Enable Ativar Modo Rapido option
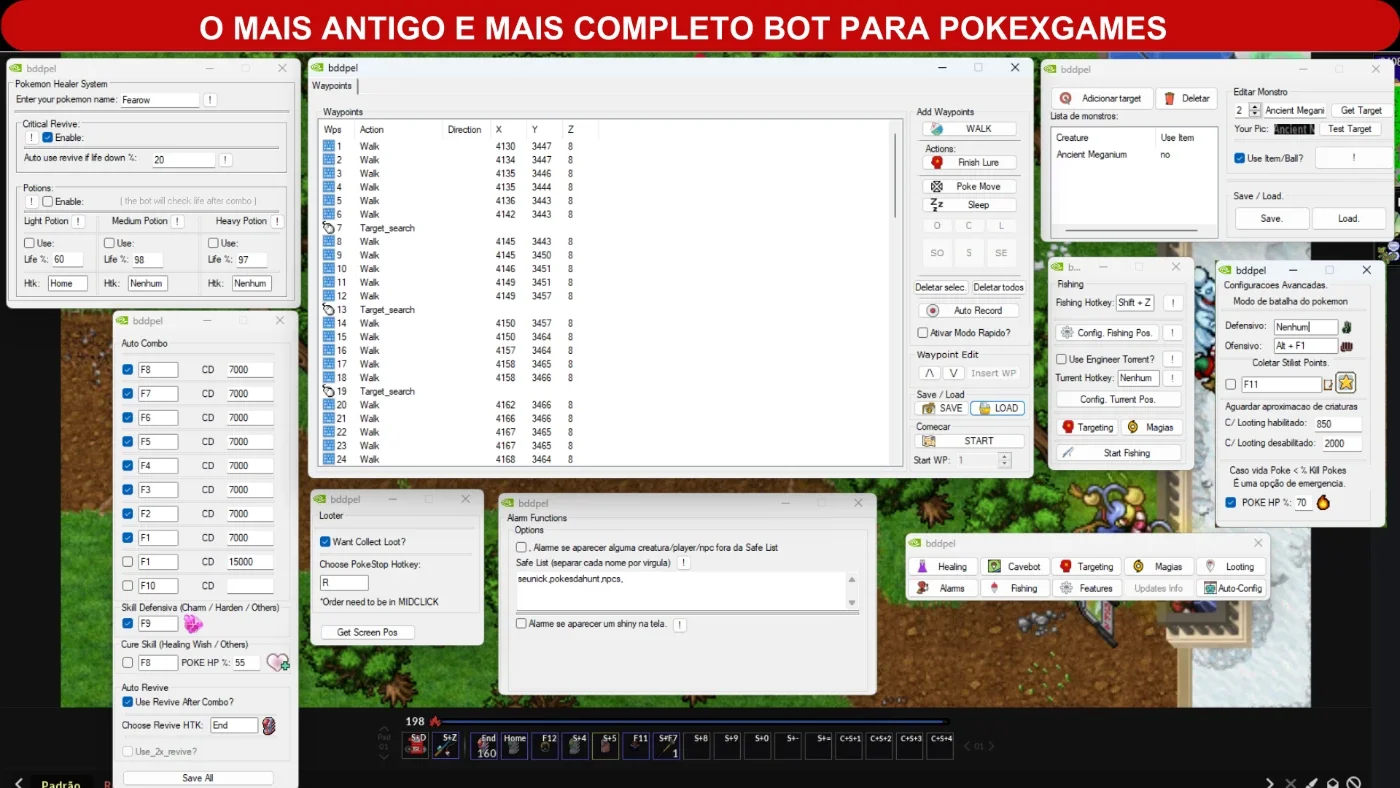This screenshot has height=788, width=1400. tap(923, 333)
